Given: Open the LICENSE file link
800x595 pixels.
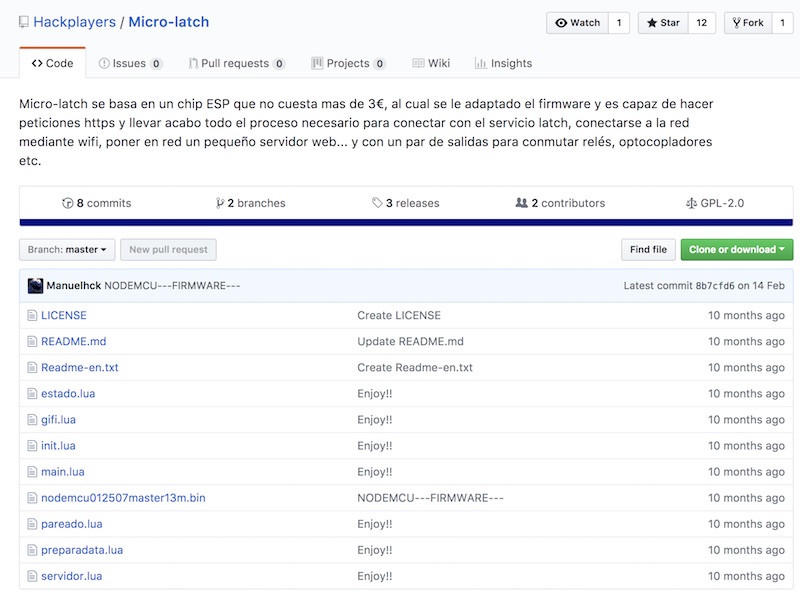Looking at the screenshot, I should 64,315.
